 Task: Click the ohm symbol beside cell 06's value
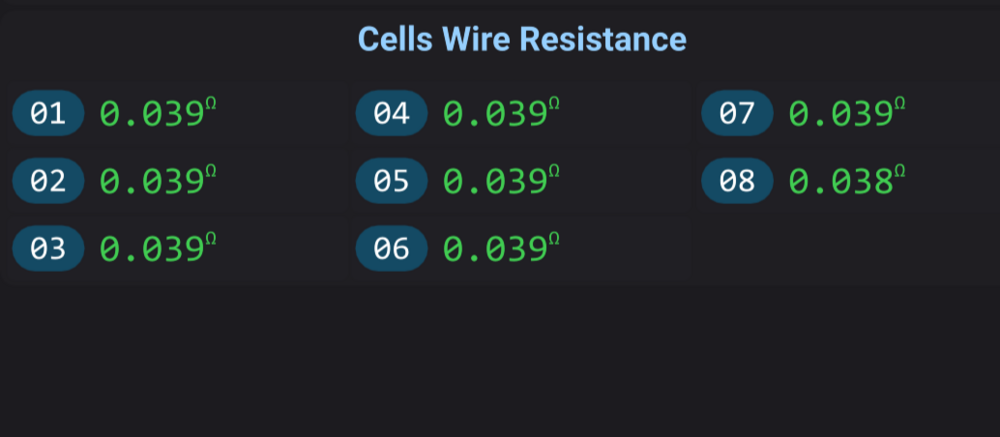click(x=555, y=238)
